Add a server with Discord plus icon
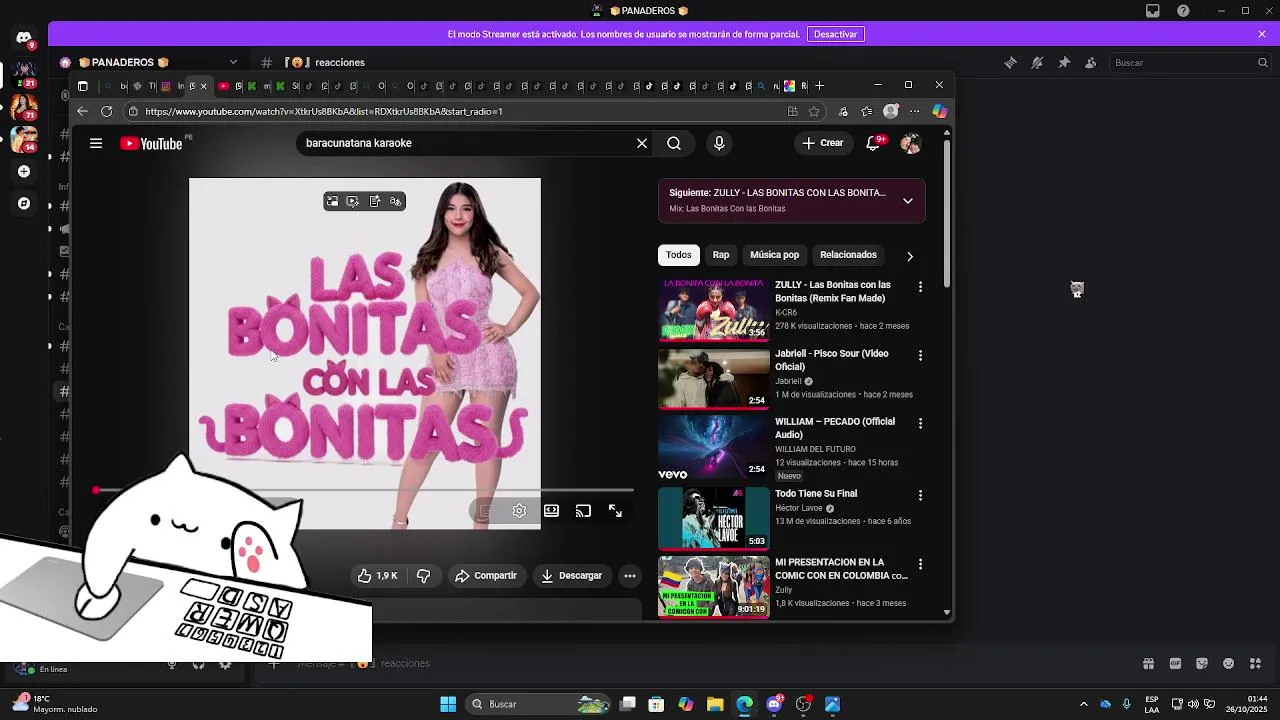This screenshot has width=1280, height=720. pyautogui.click(x=24, y=171)
